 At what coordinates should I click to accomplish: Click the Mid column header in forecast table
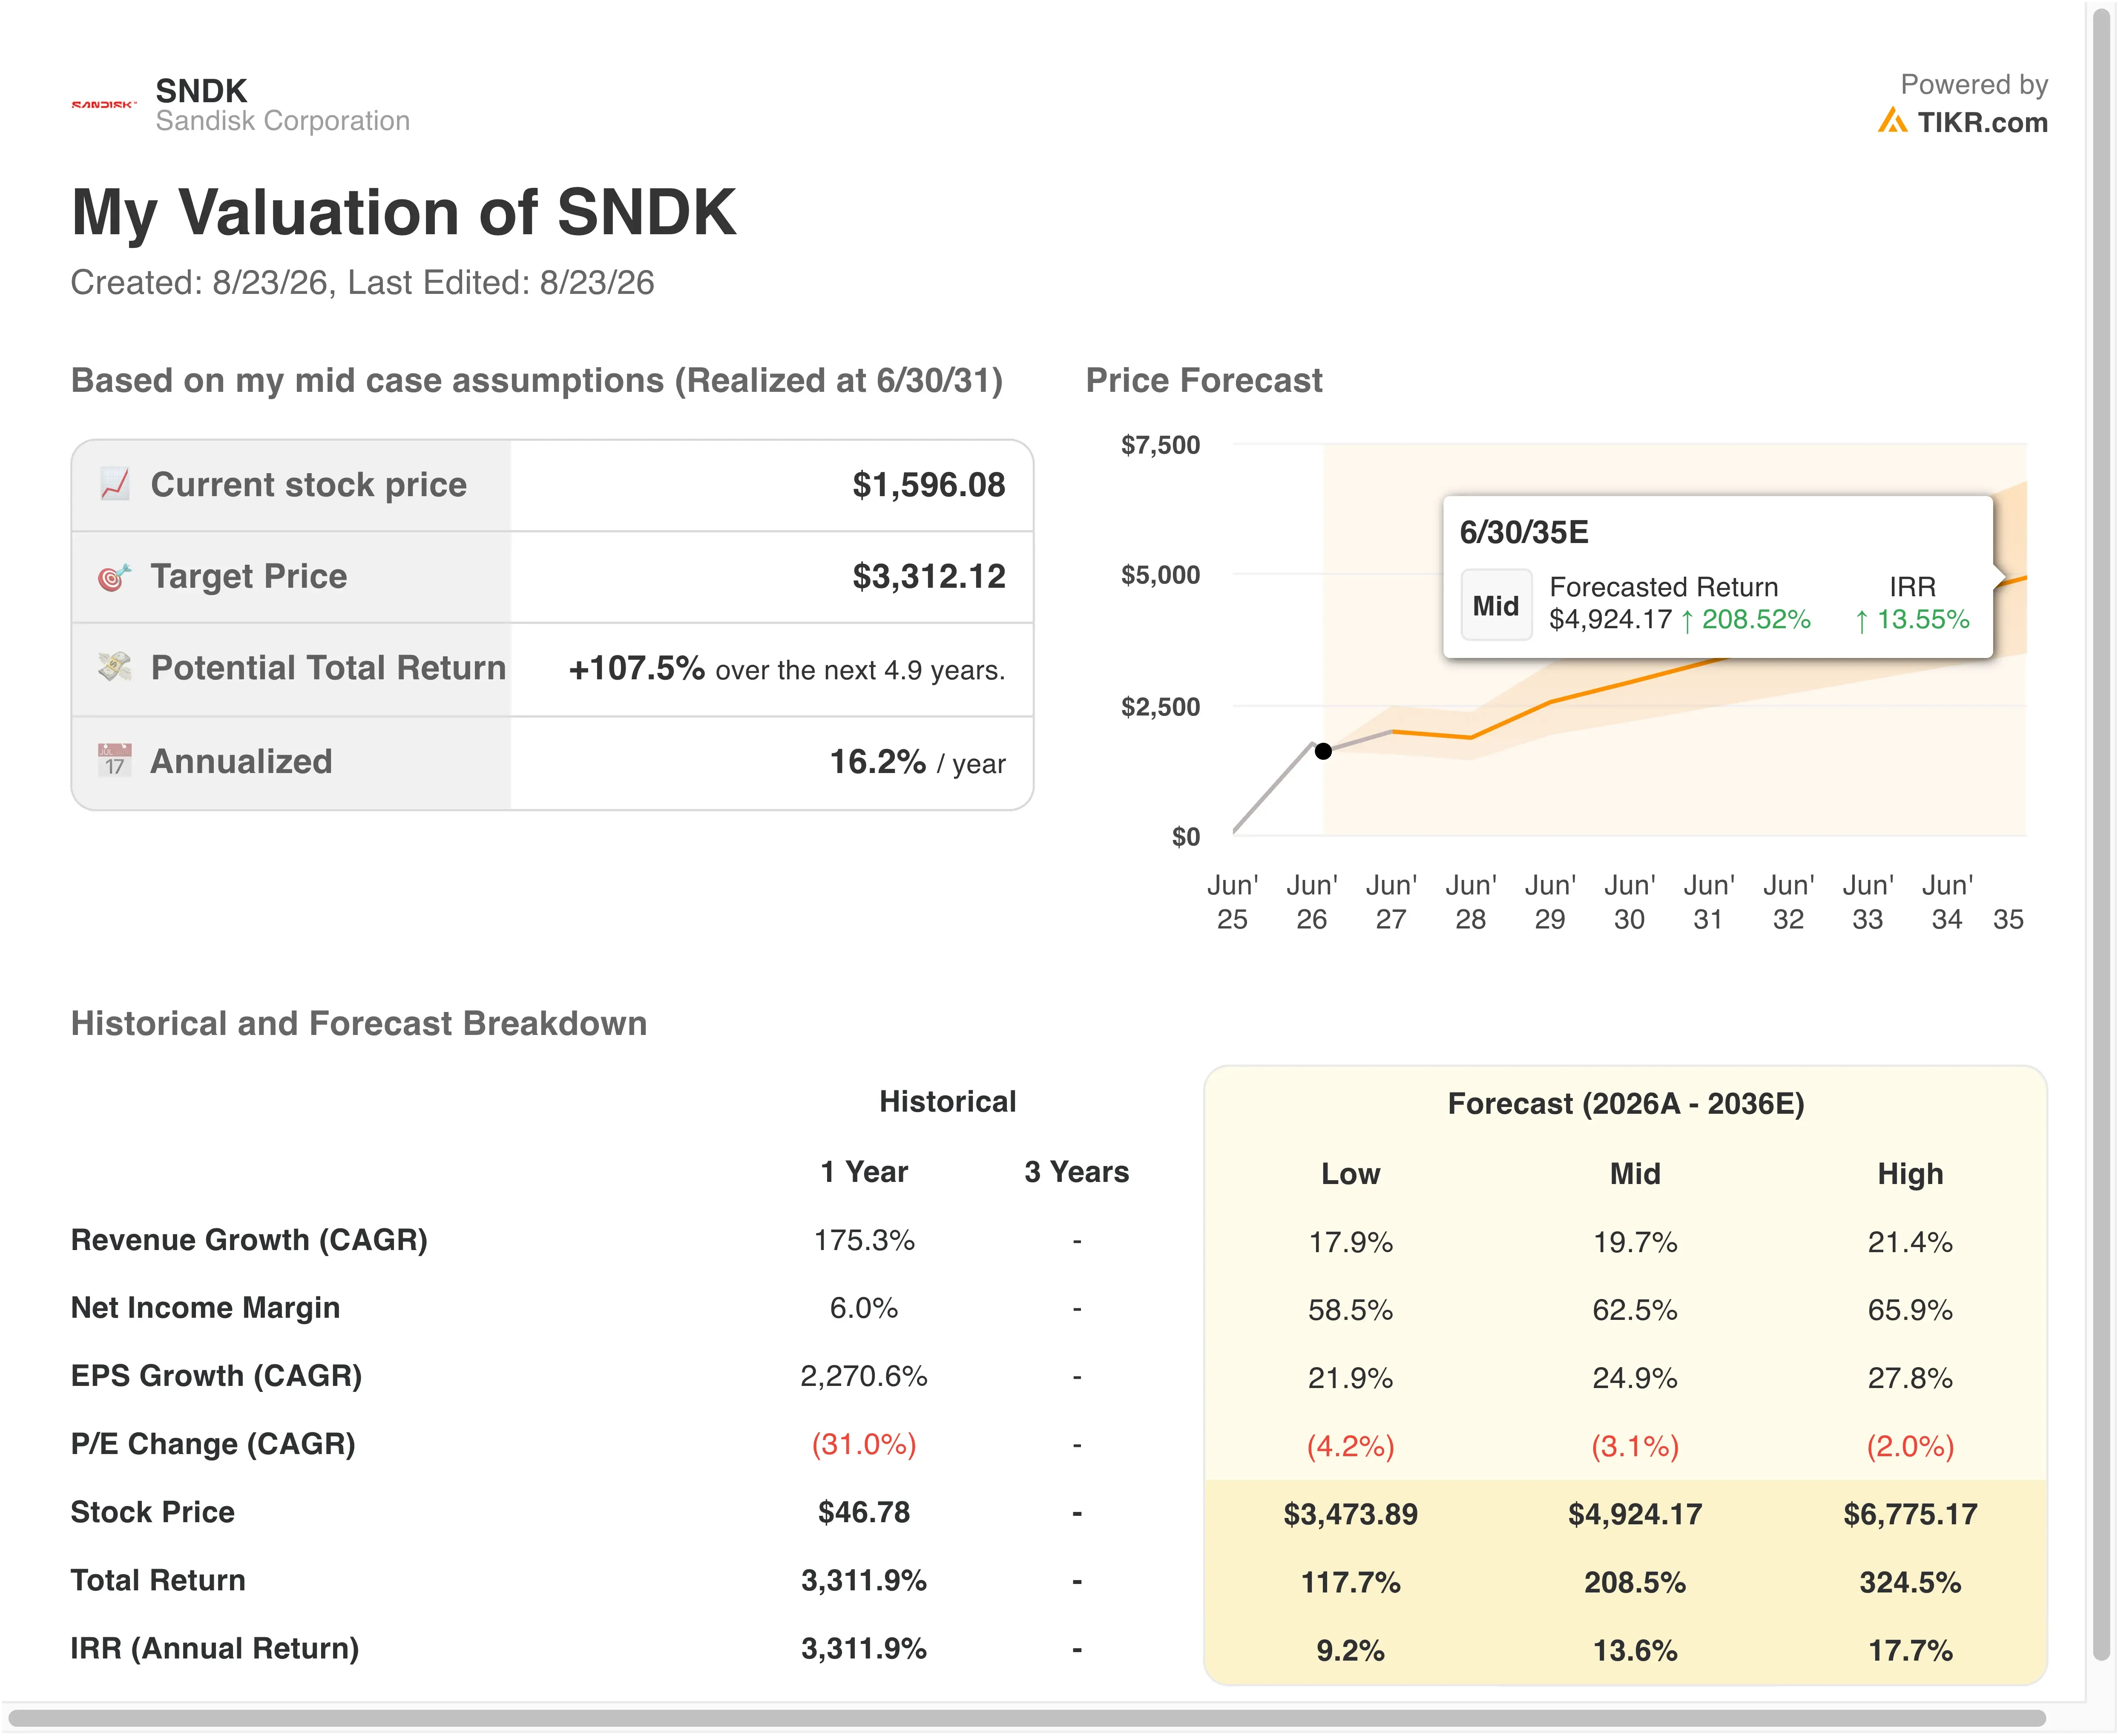[1635, 1174]
